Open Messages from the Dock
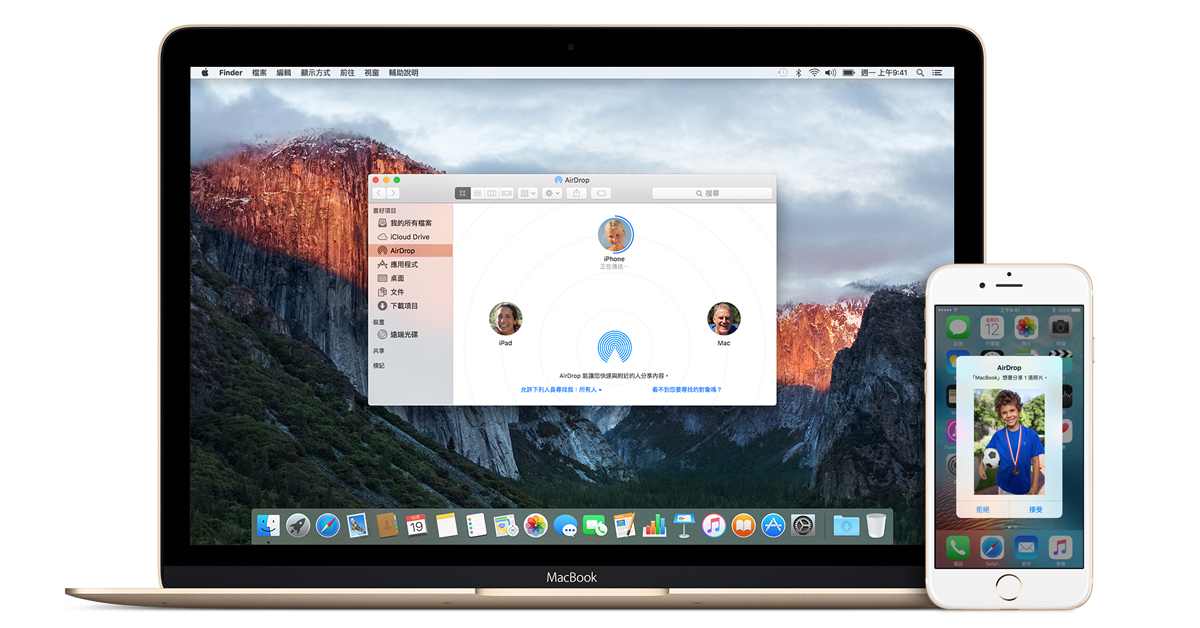Screen dimensions: 1200x628 (566, 525)
